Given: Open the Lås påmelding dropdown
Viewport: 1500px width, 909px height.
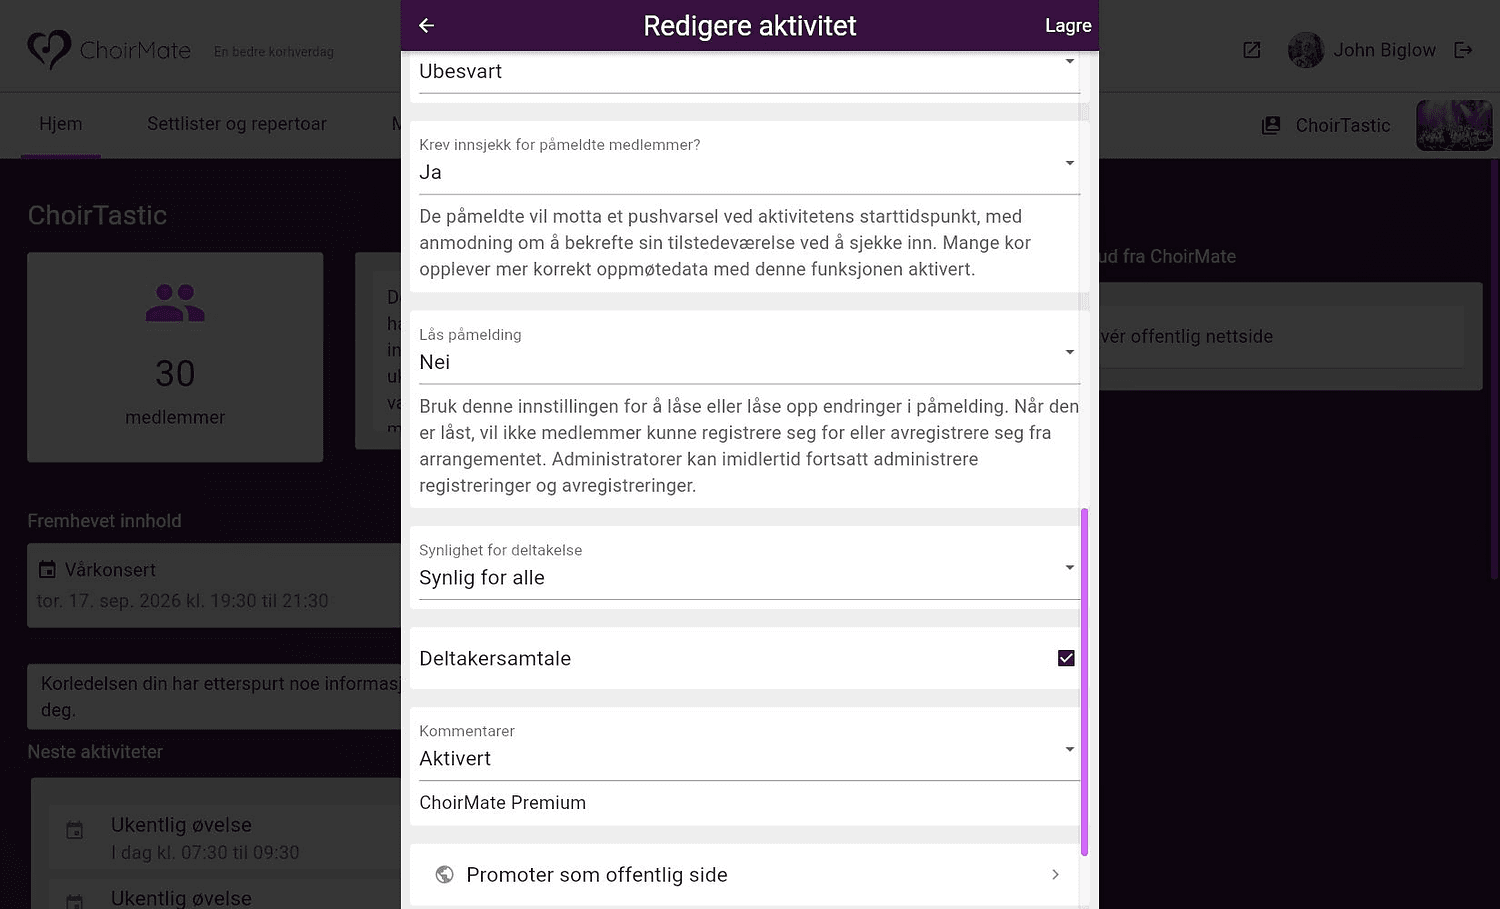Looking at the screenshot, I should point(749,352).
